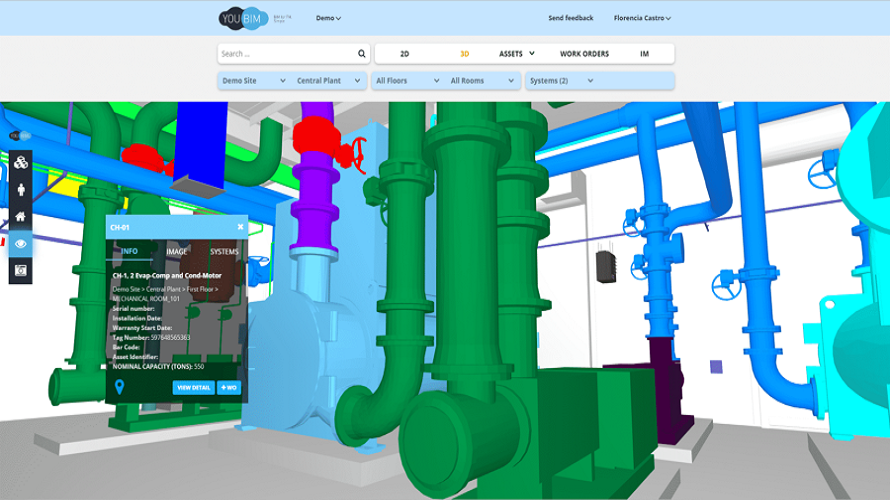Viewport: 890px width, 500px height.
Task: Close the CH-01 info popup
Action: (x=240, y=227)
